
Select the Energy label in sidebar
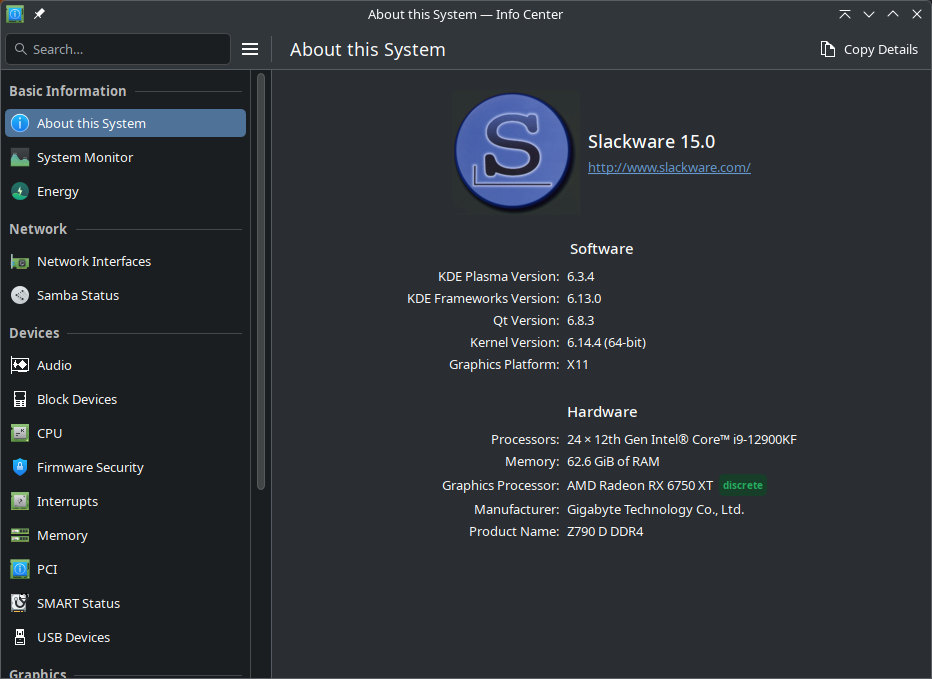point(58,191)
